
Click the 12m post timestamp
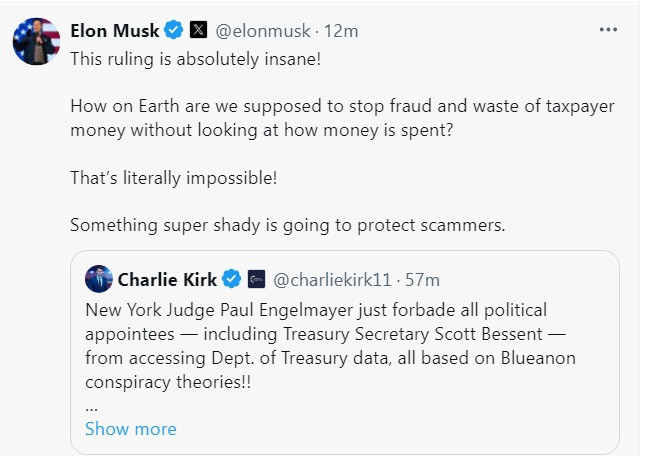click(x=342, y=31)
